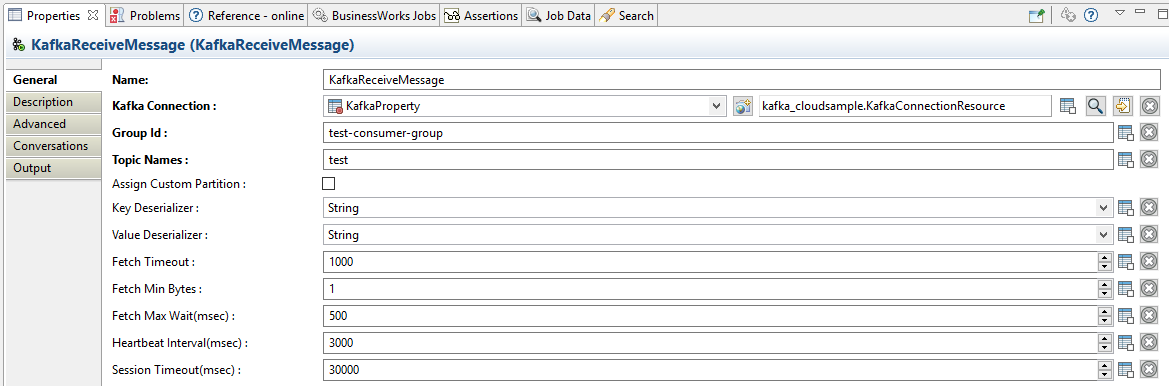
Task: Pin the Properties view to selection
Action: (1036, 16)
